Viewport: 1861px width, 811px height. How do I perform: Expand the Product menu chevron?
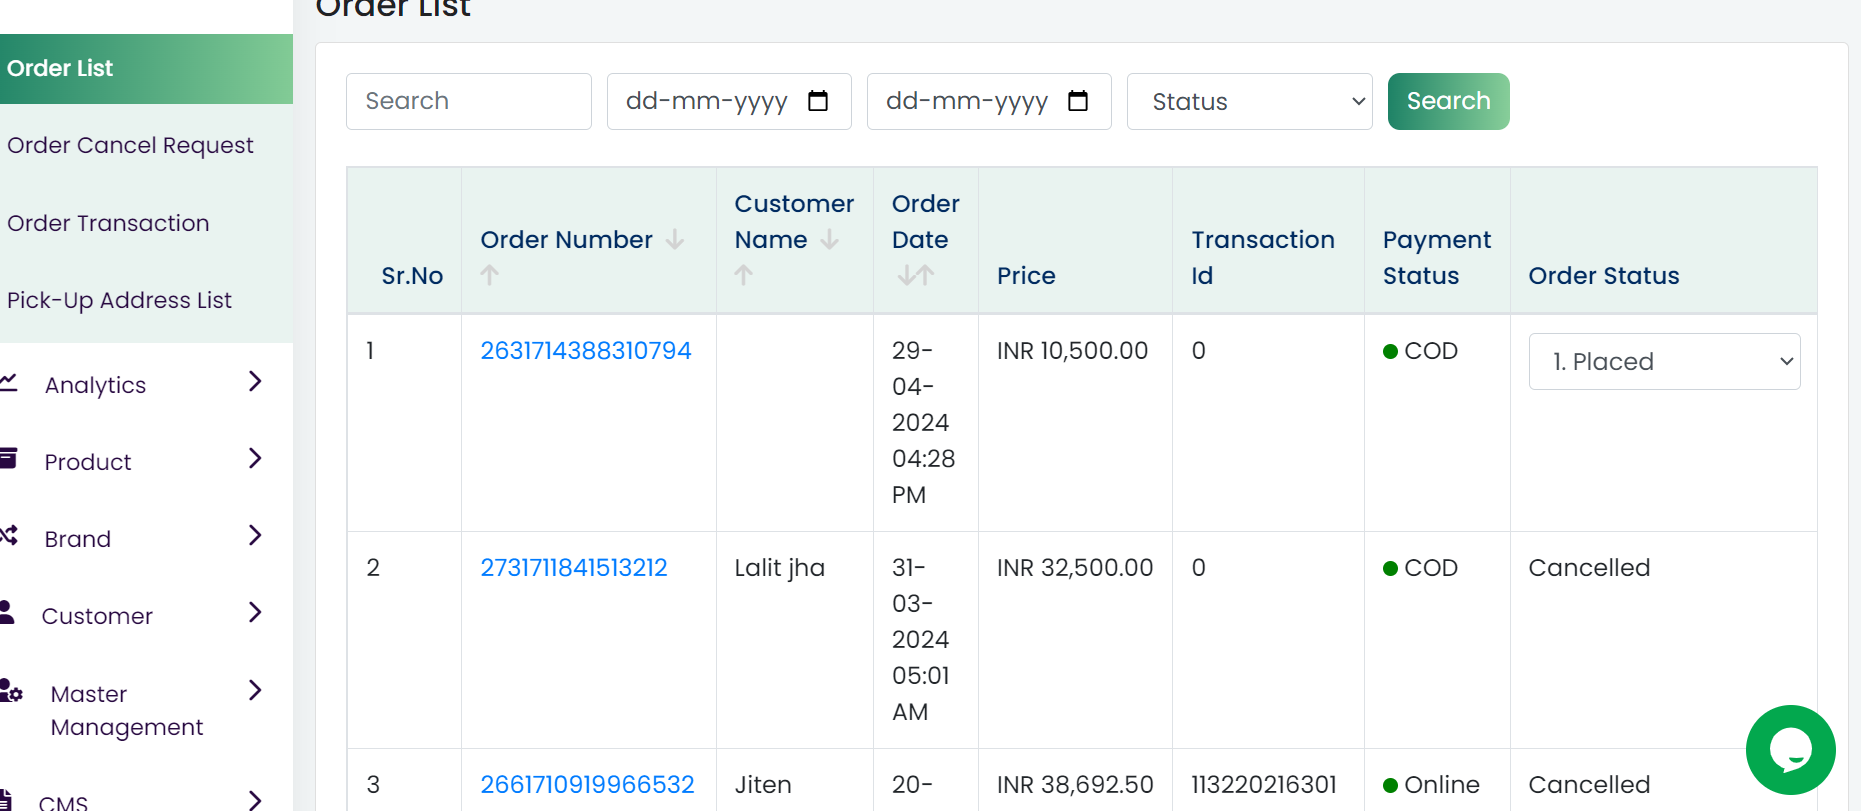tap(255, 459)
